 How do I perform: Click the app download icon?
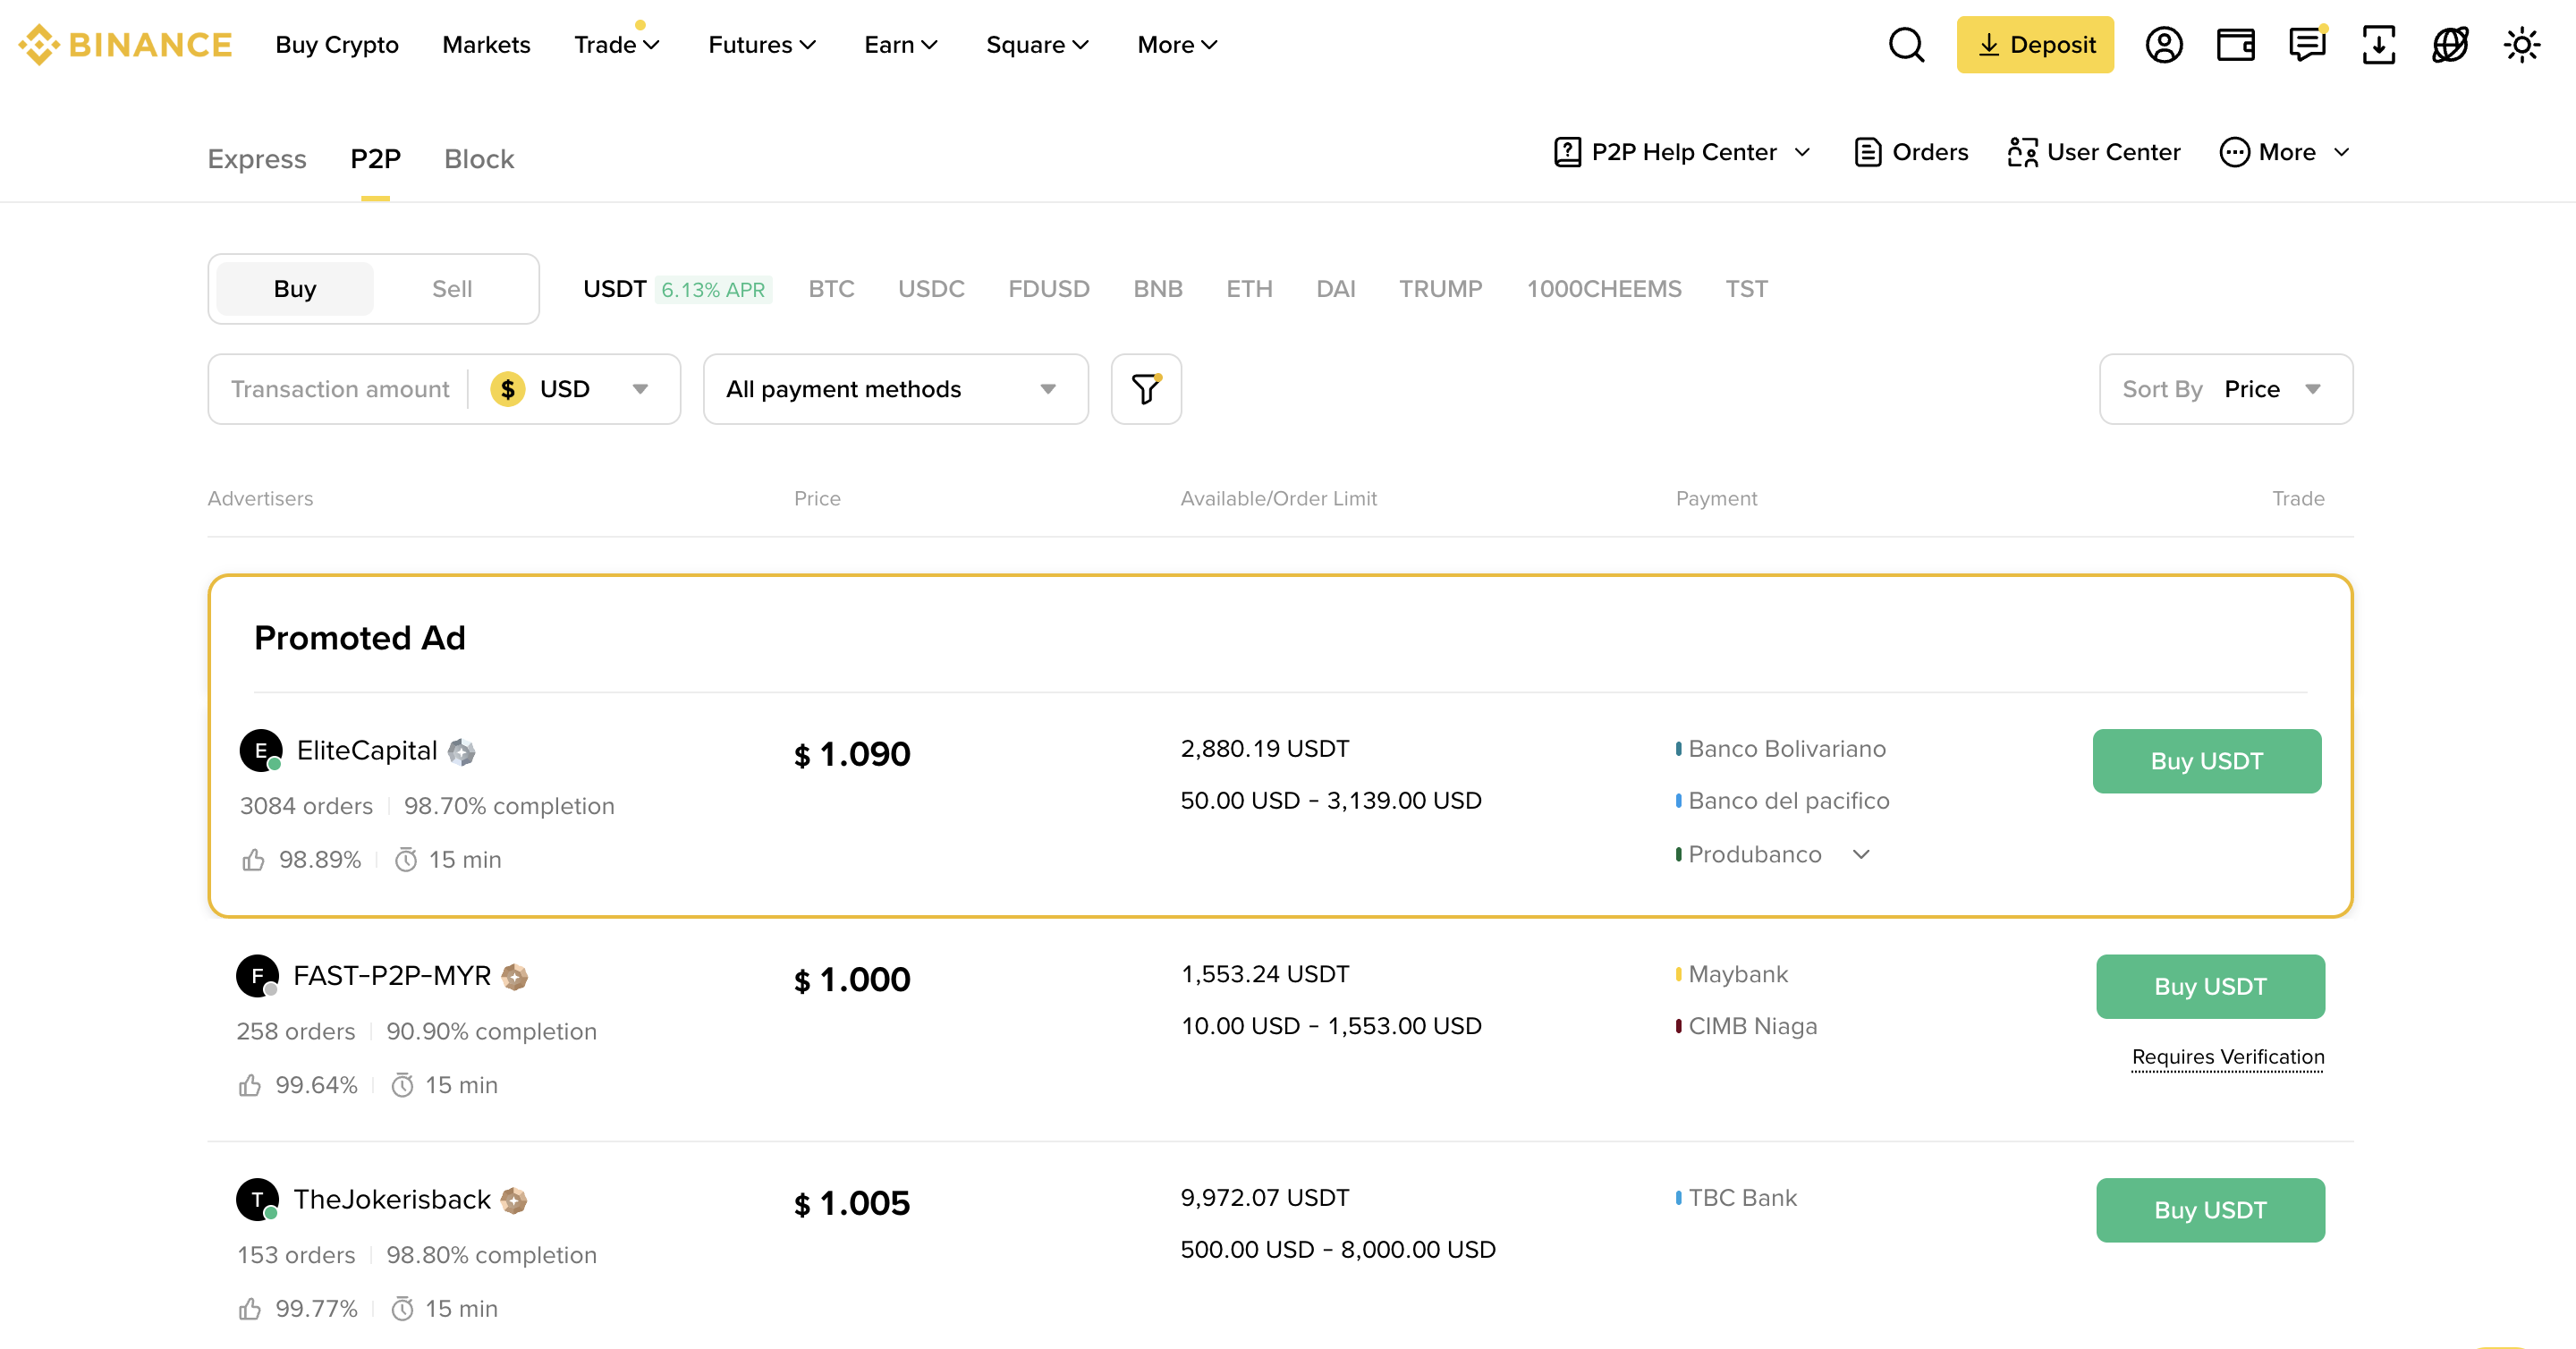tap(2378, 45)
